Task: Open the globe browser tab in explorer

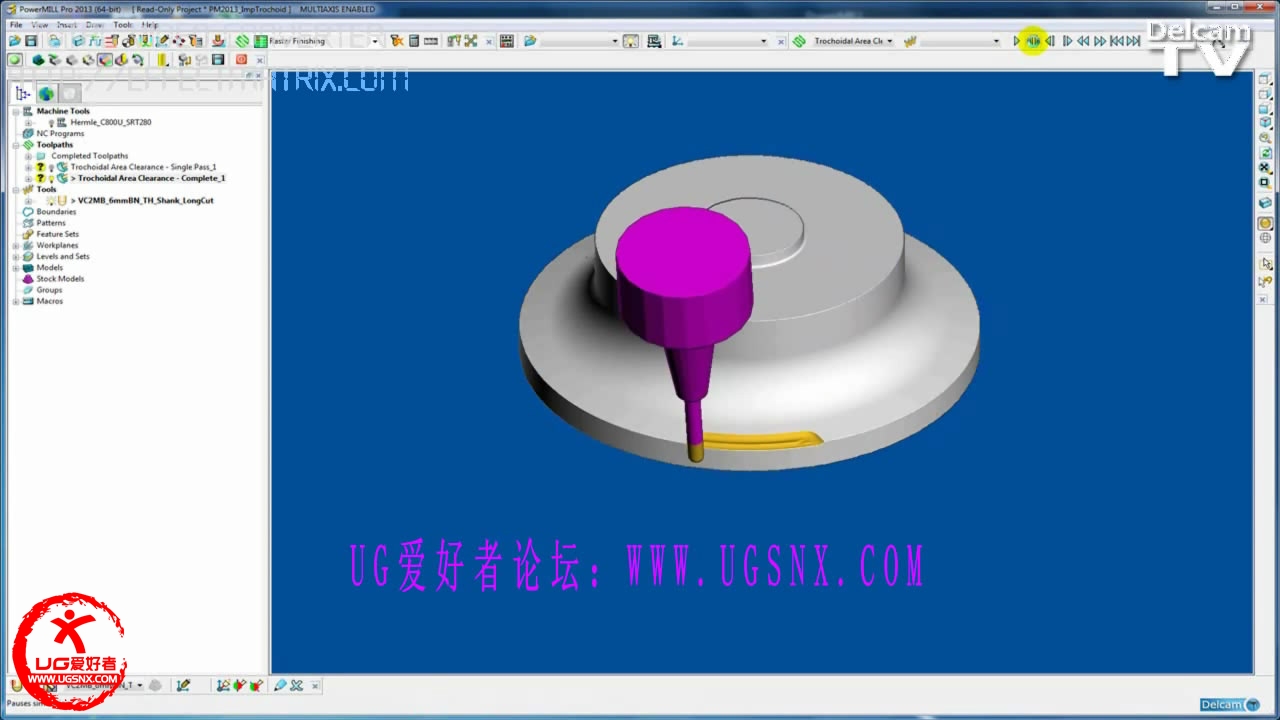Action: pos(46,93)
